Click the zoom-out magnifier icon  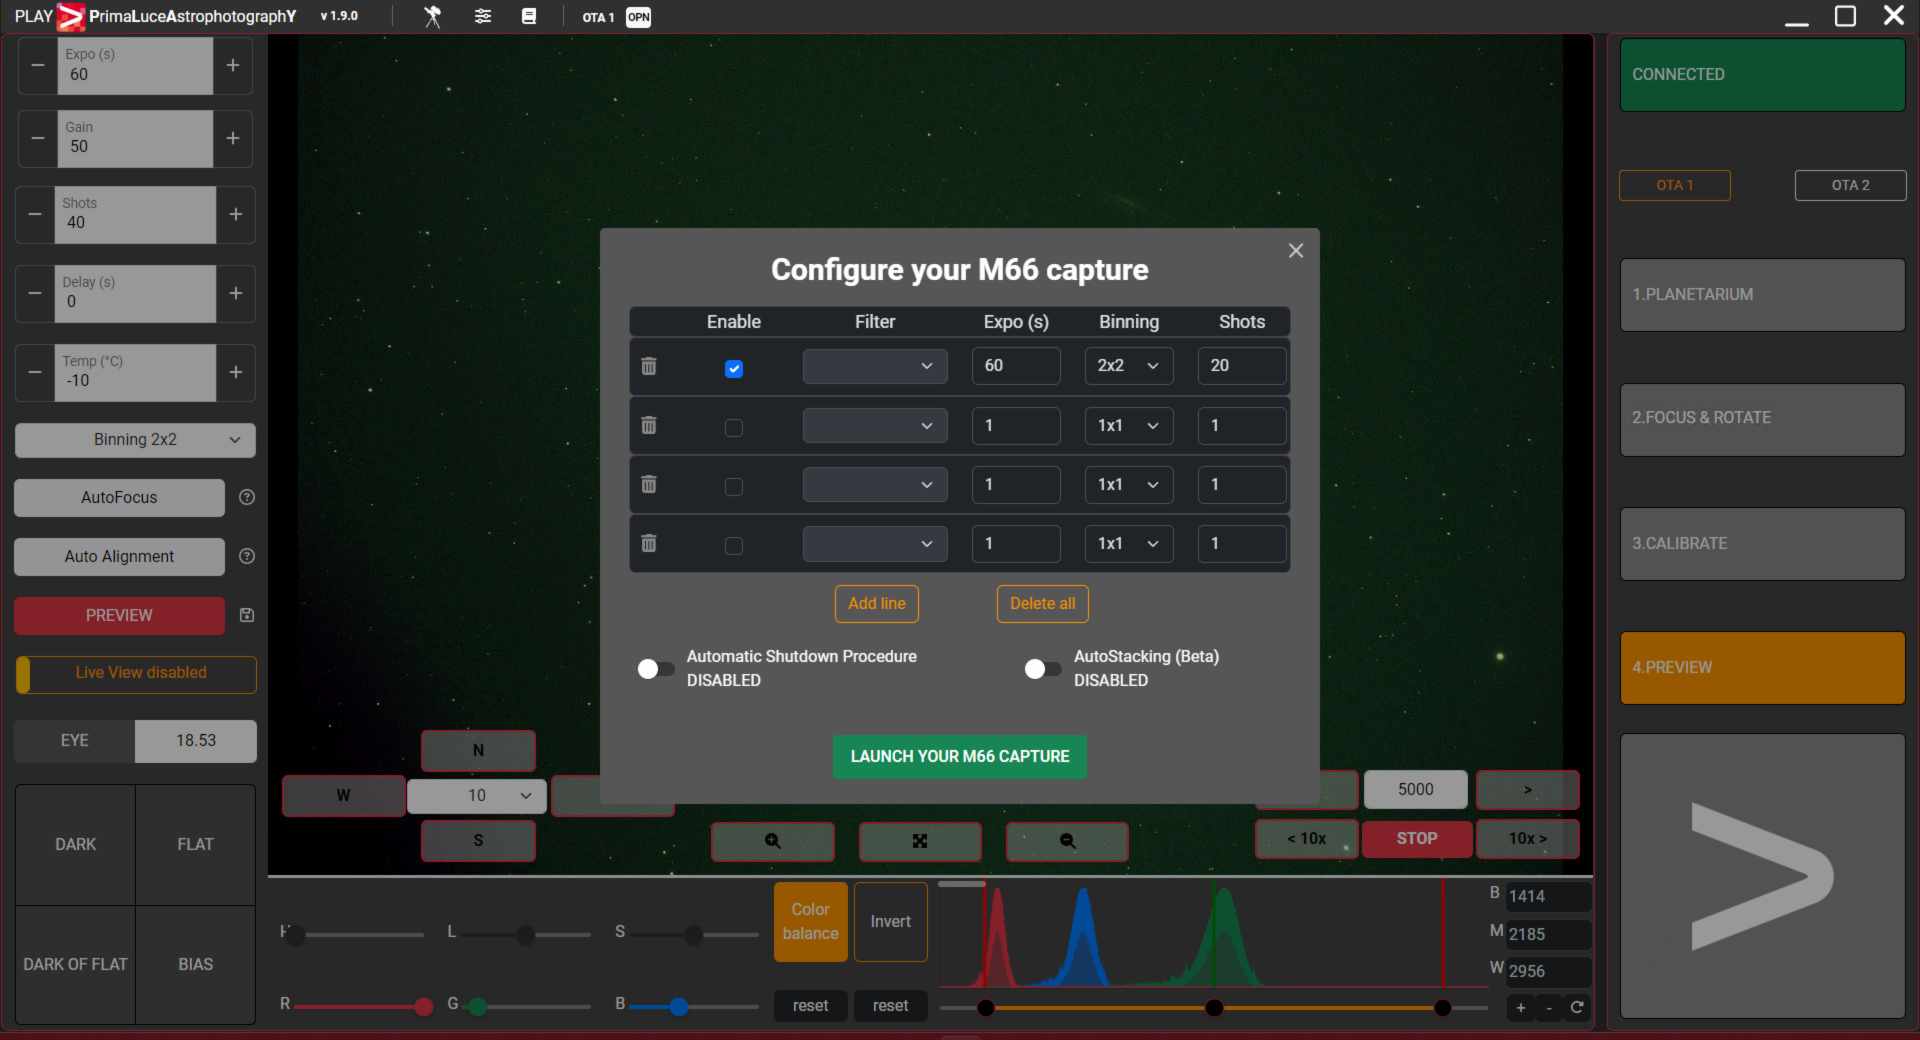tap(1067, 841)
